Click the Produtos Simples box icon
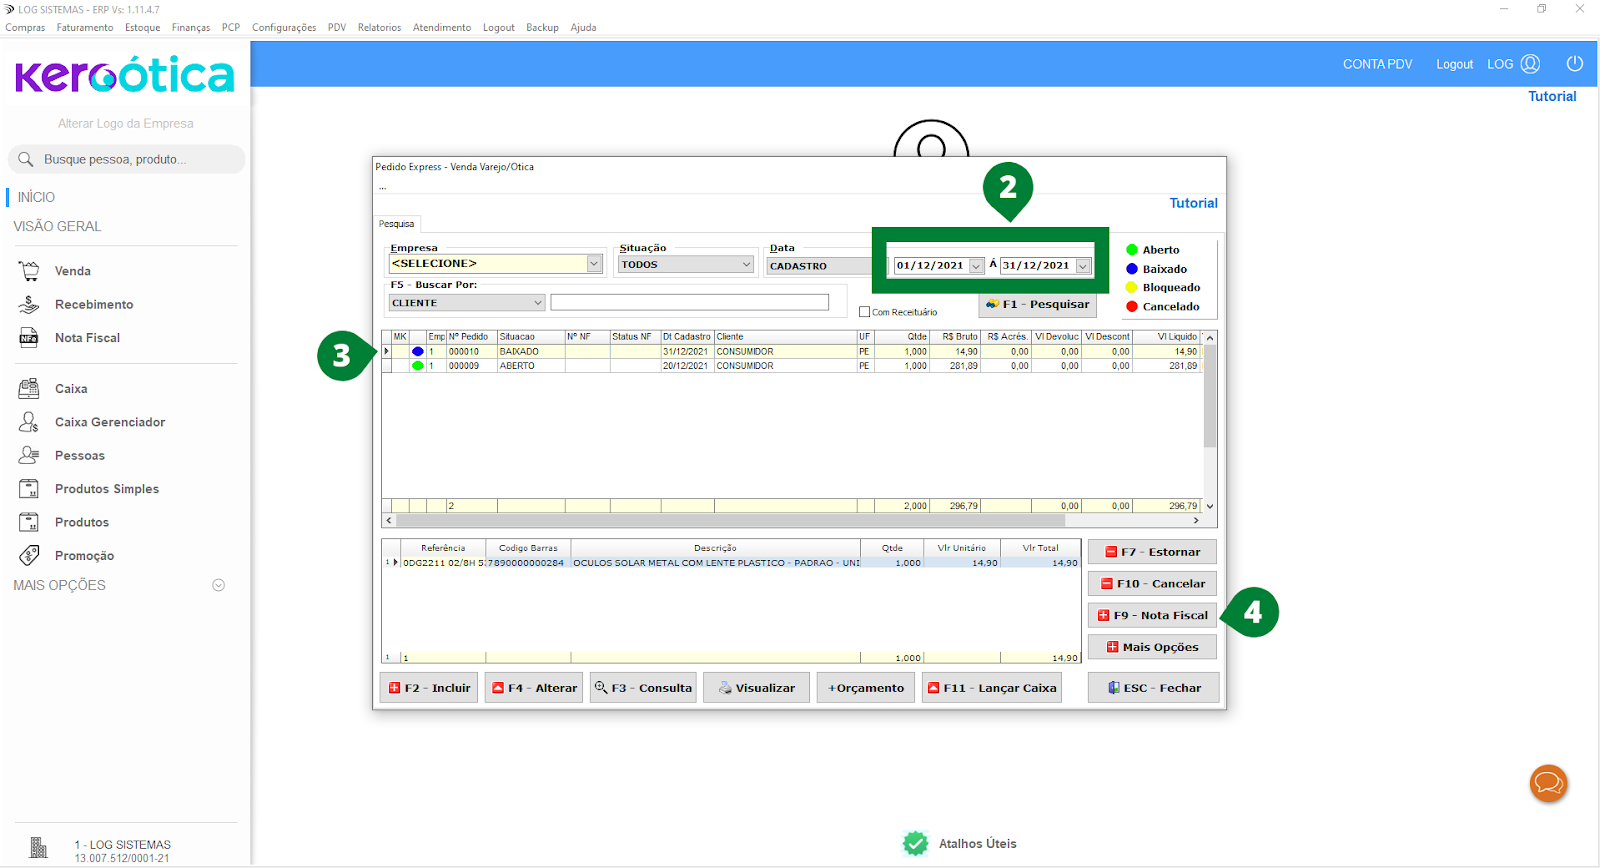Screen dimensions: 1600x868 (x=29, y=489)
